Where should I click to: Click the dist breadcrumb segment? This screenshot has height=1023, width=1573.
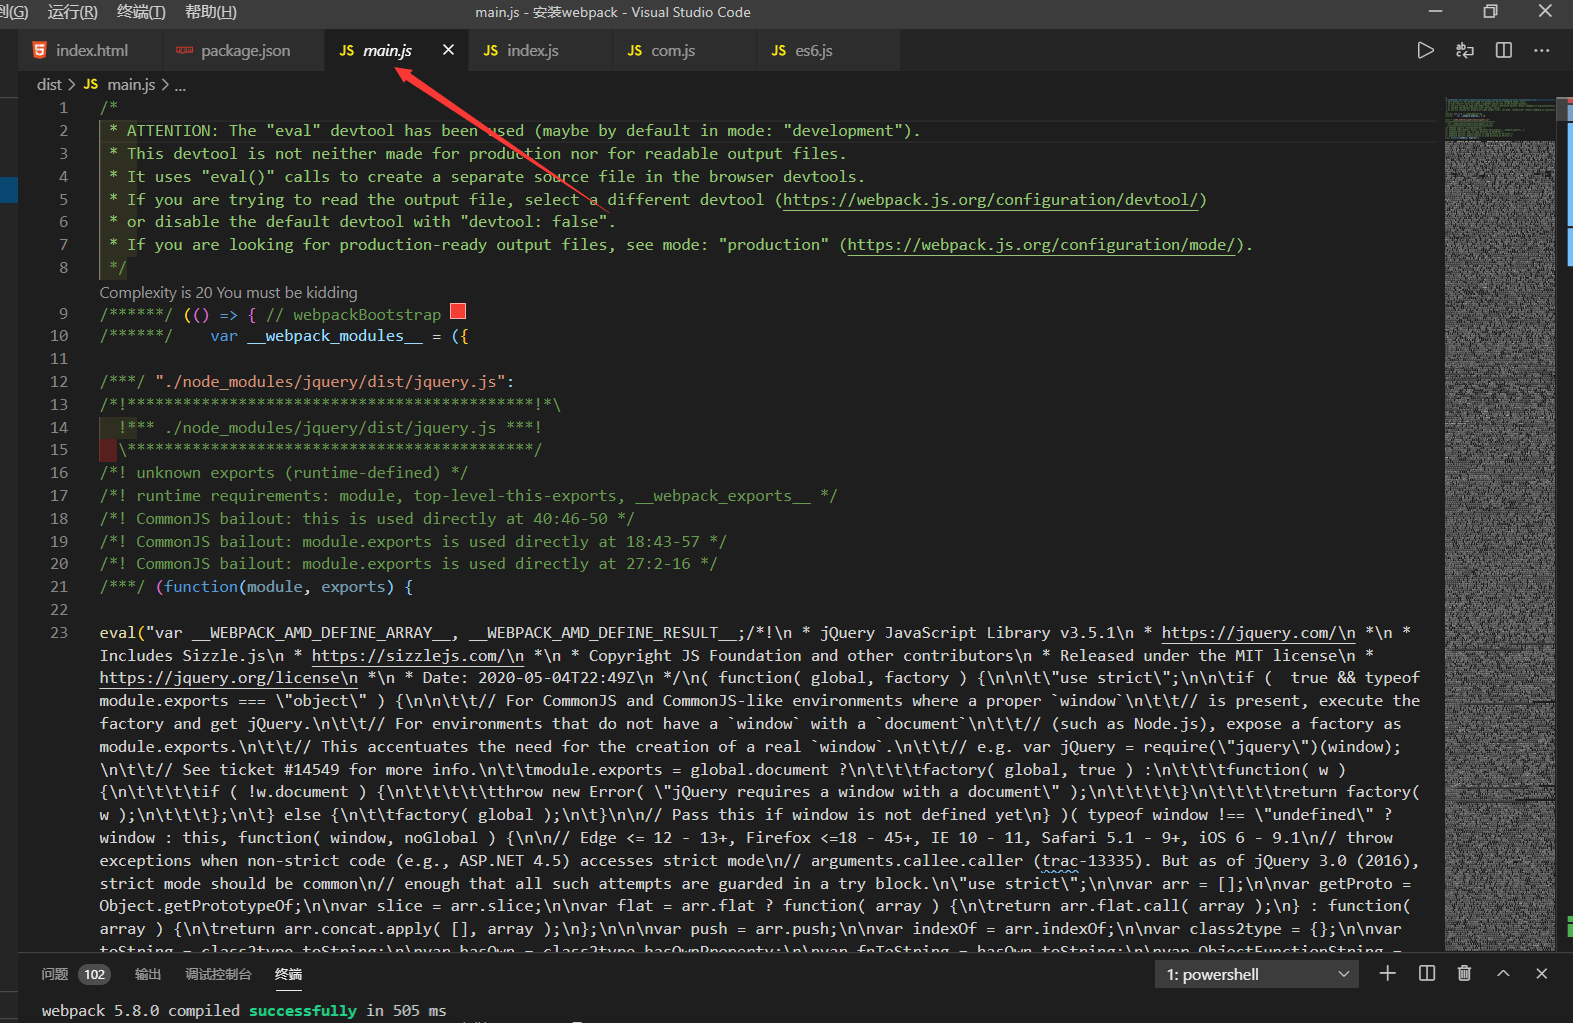click(49, 85)
